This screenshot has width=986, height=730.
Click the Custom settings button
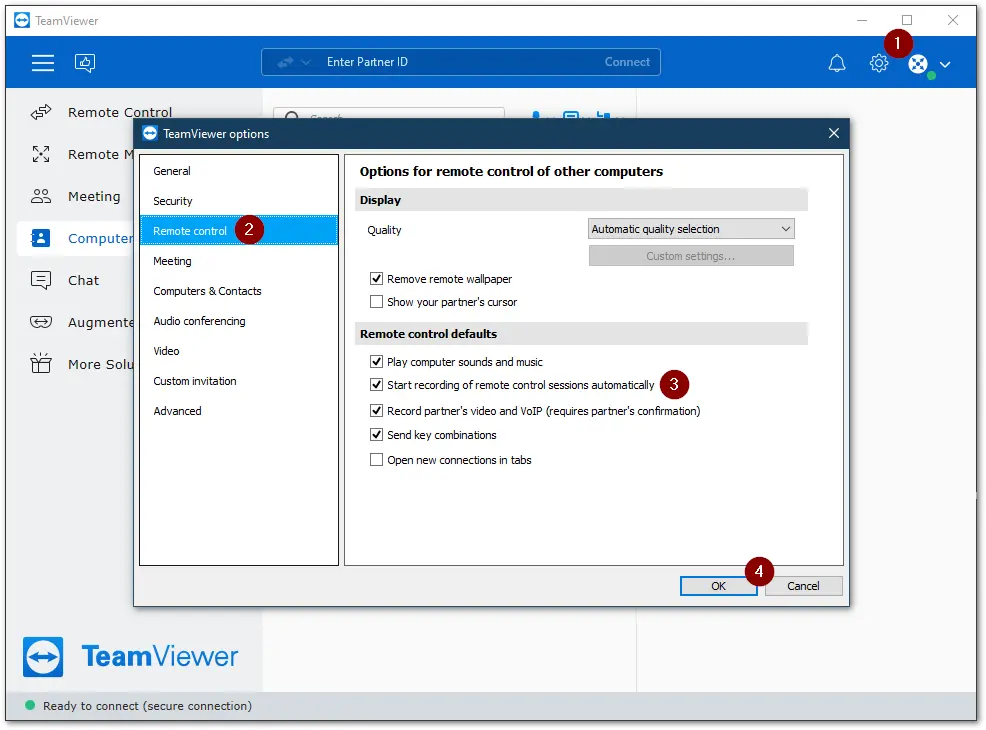coord(691,256)
